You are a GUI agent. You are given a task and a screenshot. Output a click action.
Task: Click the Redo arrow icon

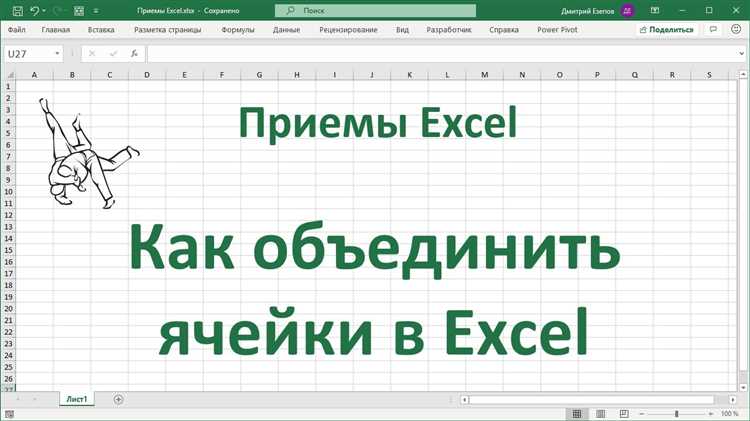pyautogui.click(x=58, y=11)
